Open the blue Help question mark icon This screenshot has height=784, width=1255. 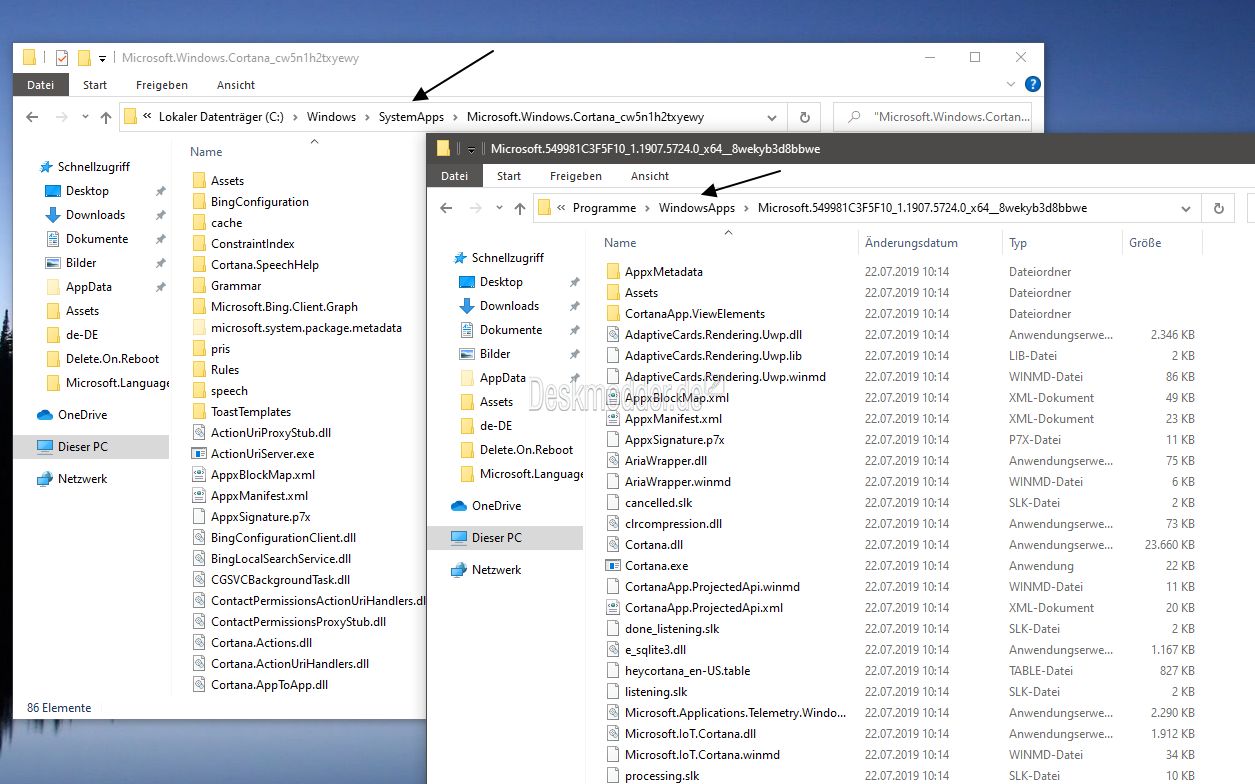tap(1033, 85)
